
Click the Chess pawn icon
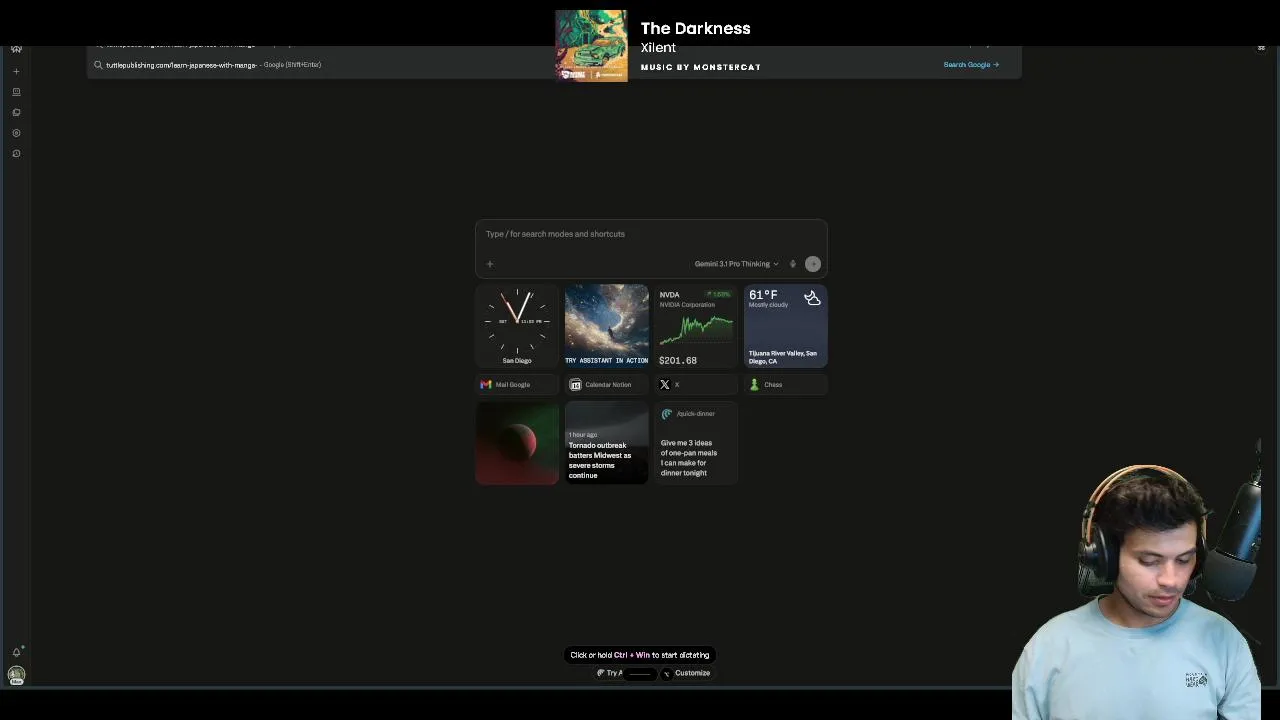click(x=754, y=384)
